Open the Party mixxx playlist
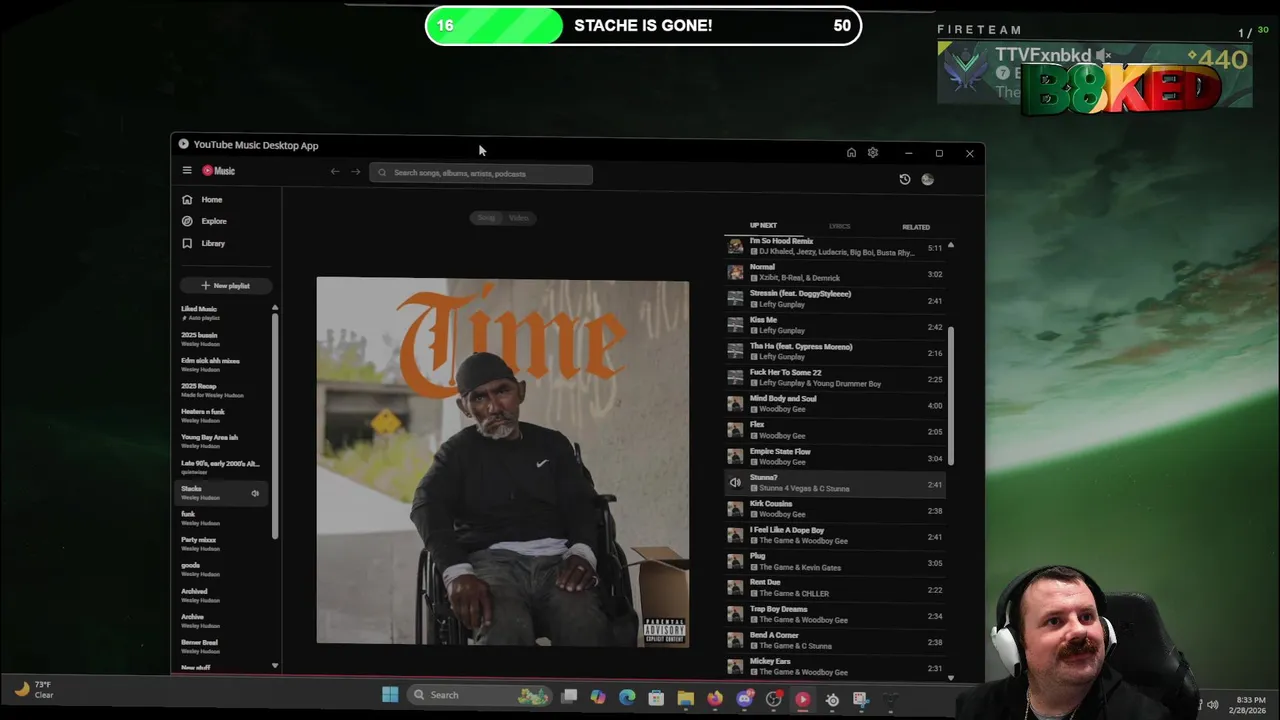 222,544
